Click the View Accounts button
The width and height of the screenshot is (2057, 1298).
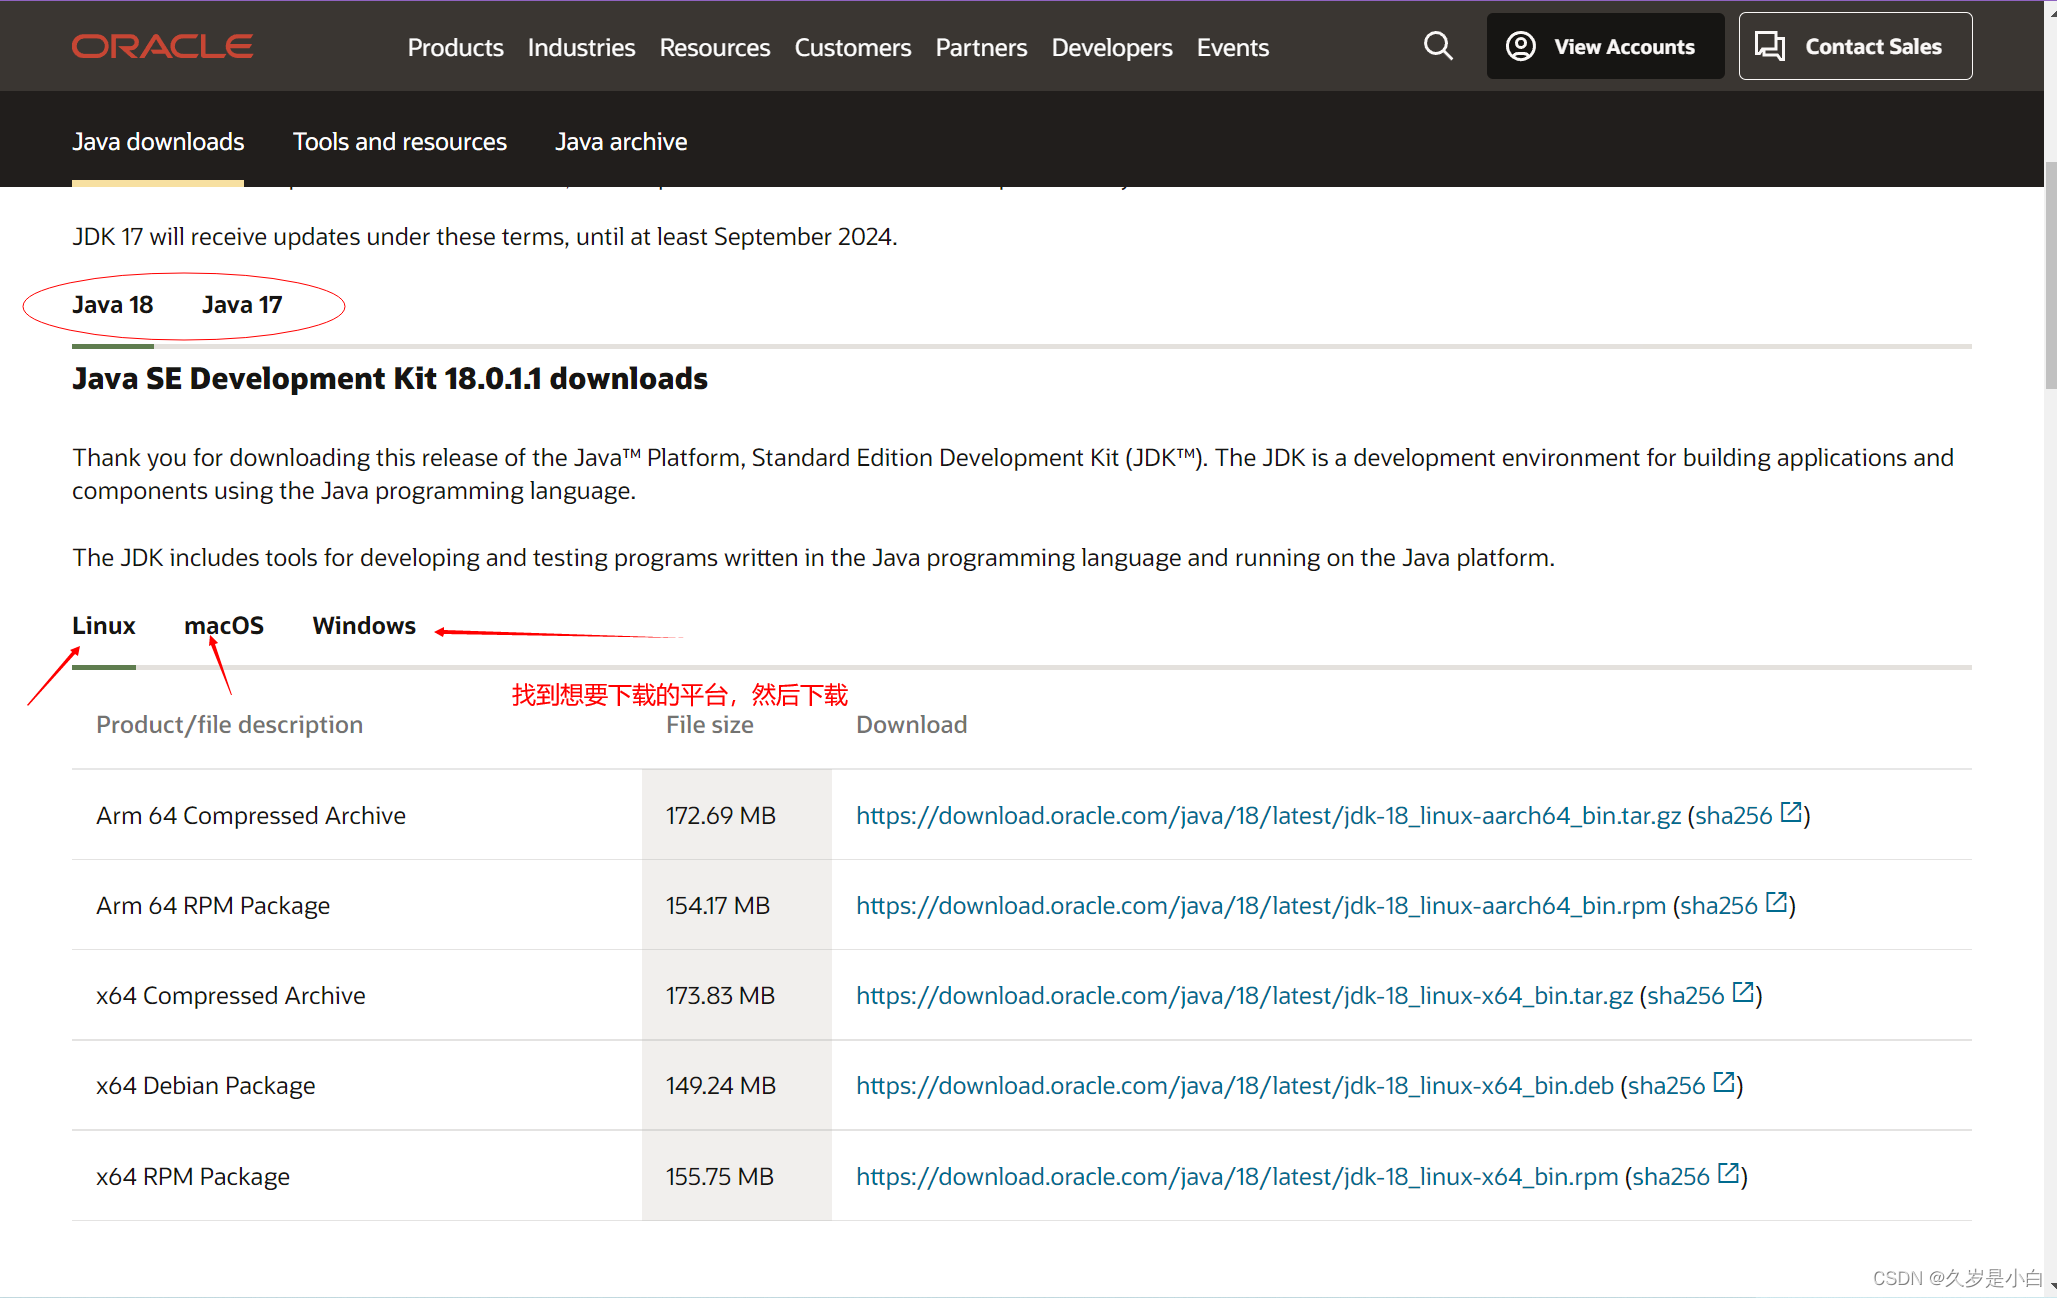[x=1605, y=46]
